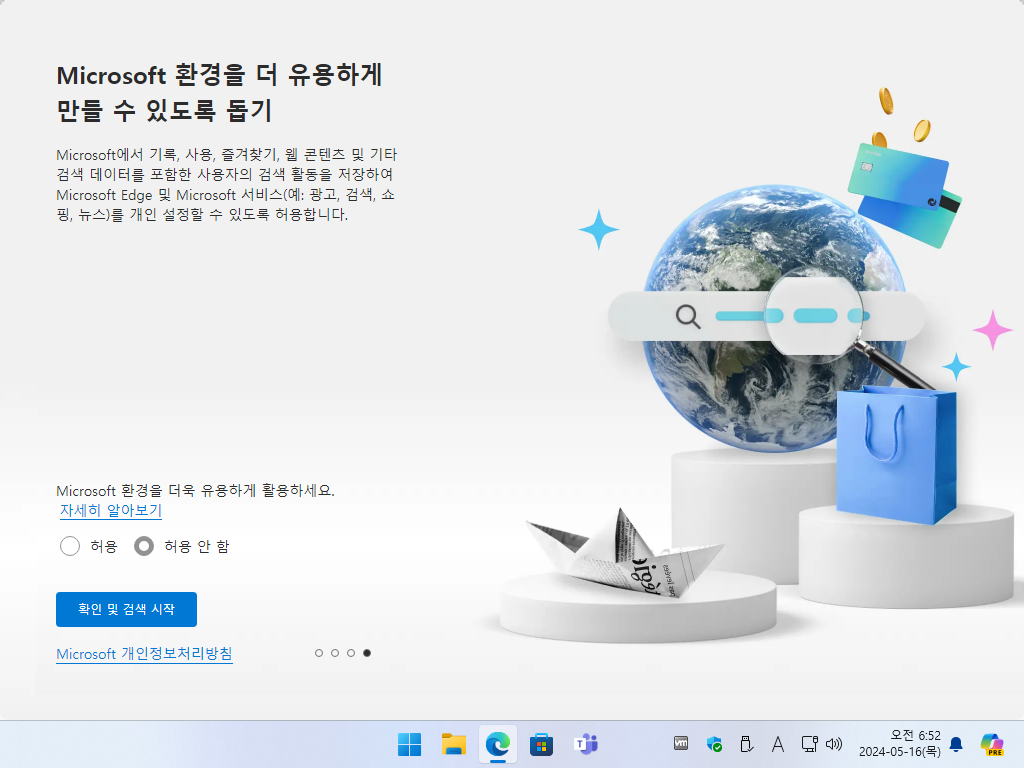Click the 확인 및 검색 시작 button
The image size is (1024, 768).
coord(126,609)
